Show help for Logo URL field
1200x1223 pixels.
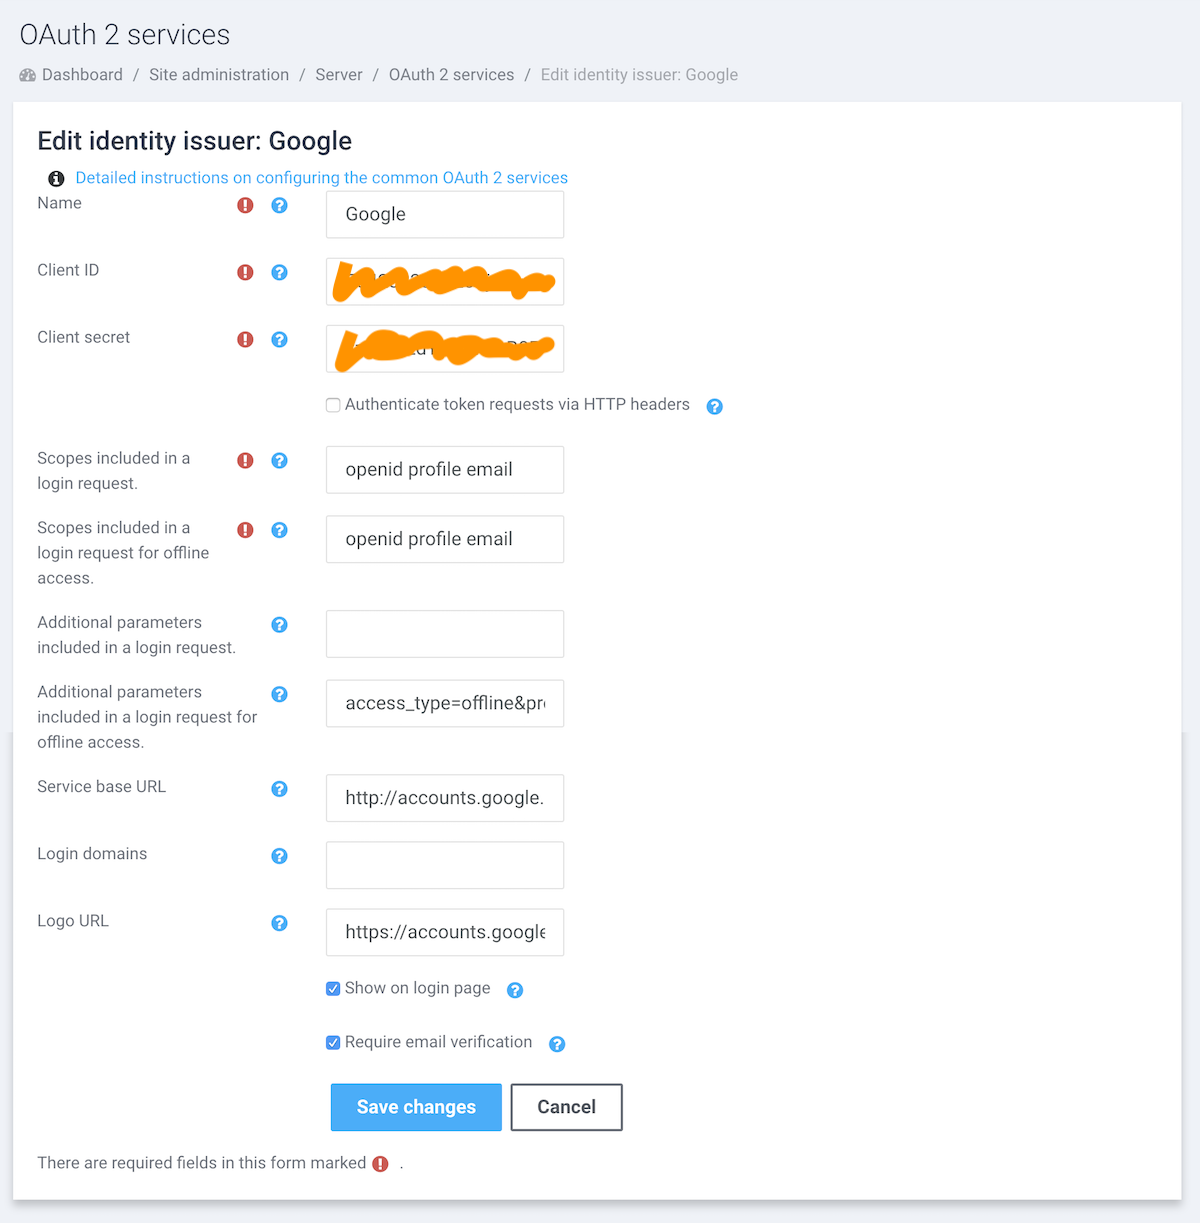pos(280,923)
